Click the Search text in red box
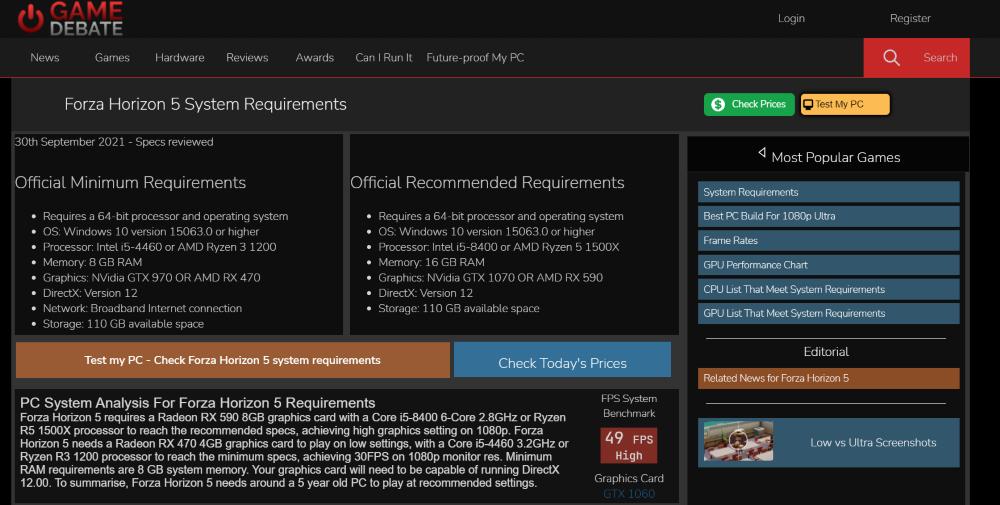This screenshot has height=505, width=1000. point(940,57)
